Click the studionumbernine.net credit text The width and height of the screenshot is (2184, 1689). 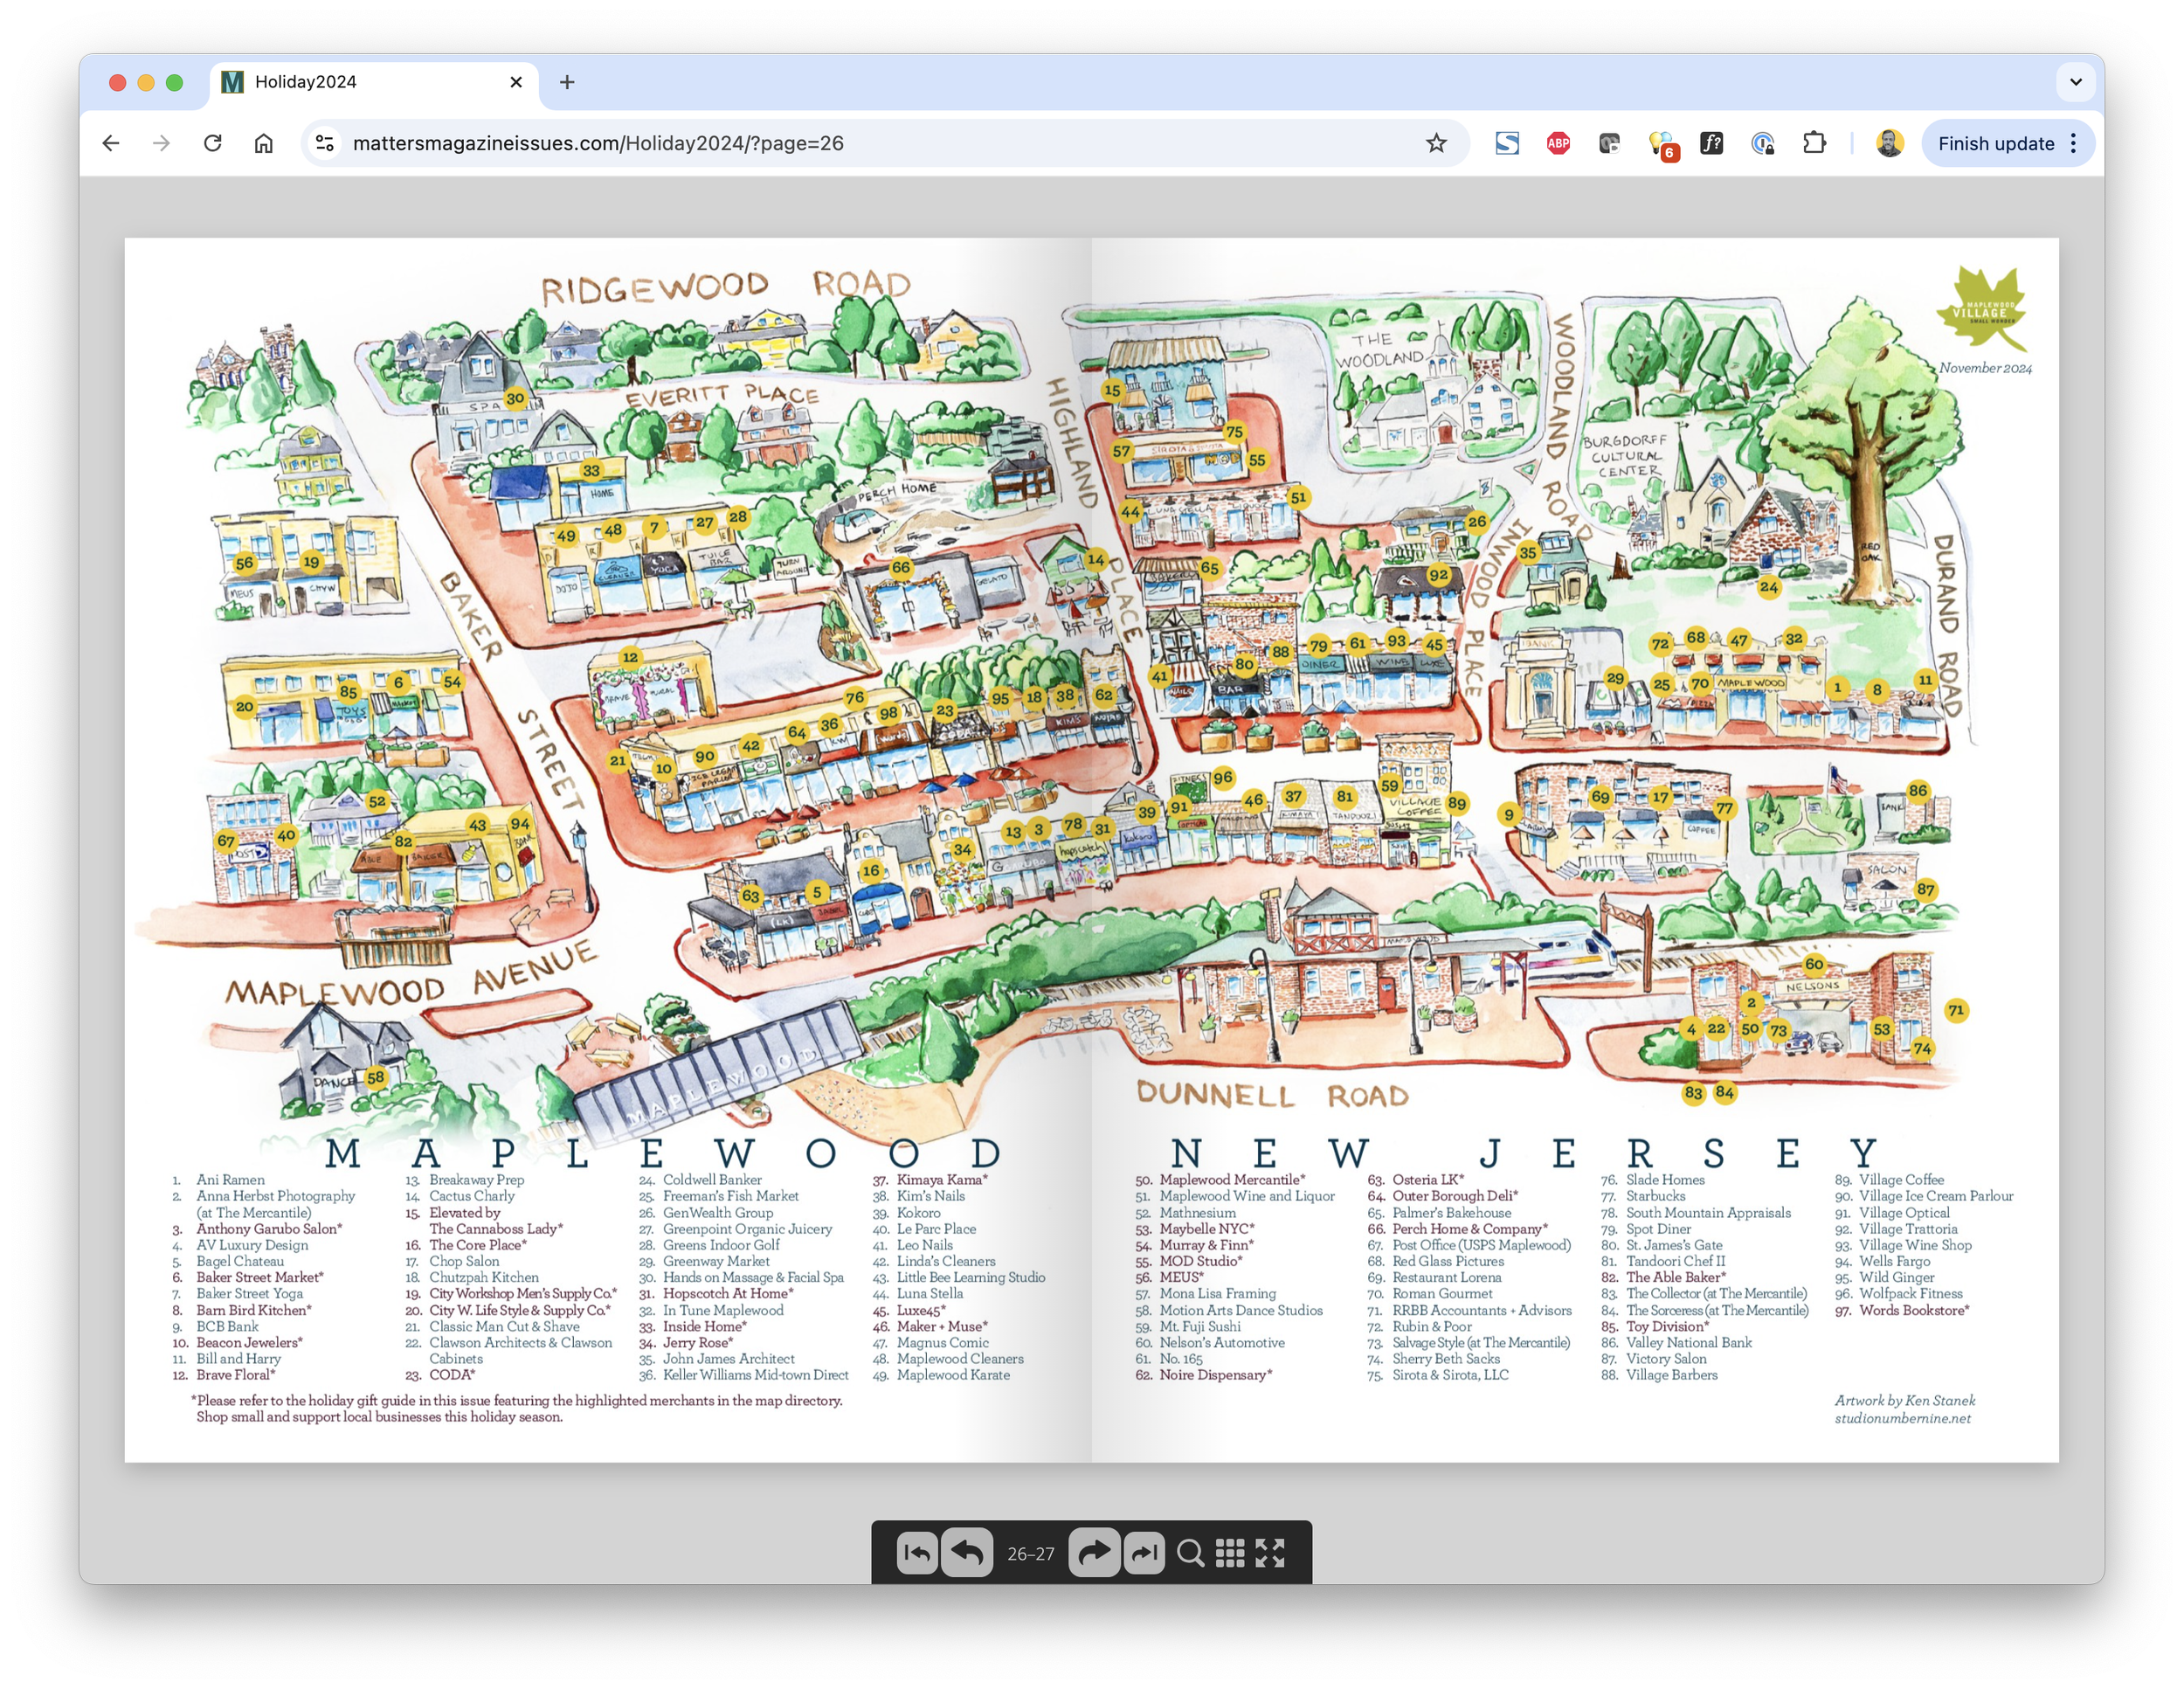pos(1902,1418)
